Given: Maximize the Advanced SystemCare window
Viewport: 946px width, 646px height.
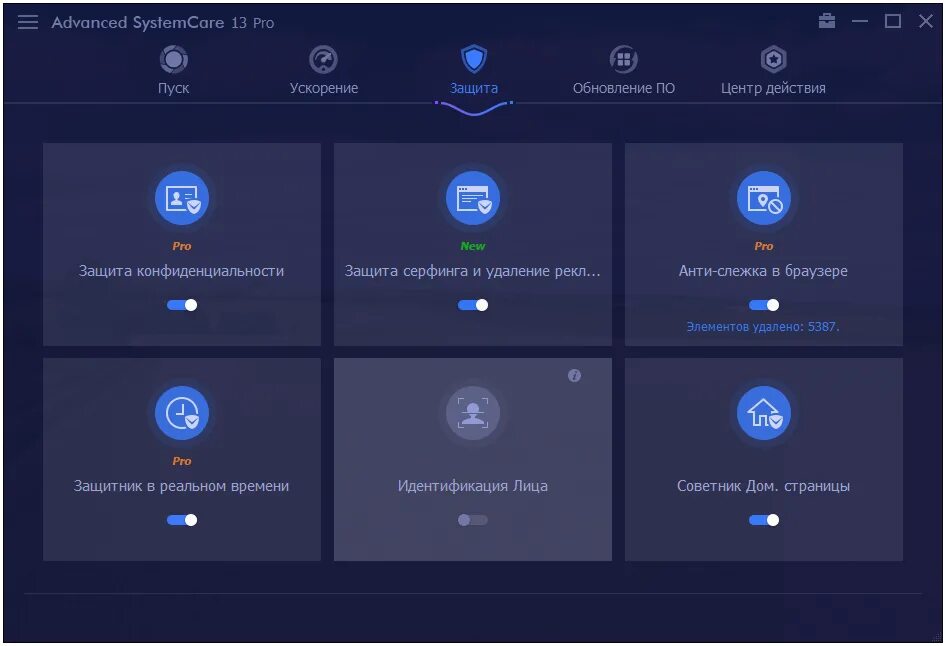Looking at the screenshot, I should pos(893,21).
